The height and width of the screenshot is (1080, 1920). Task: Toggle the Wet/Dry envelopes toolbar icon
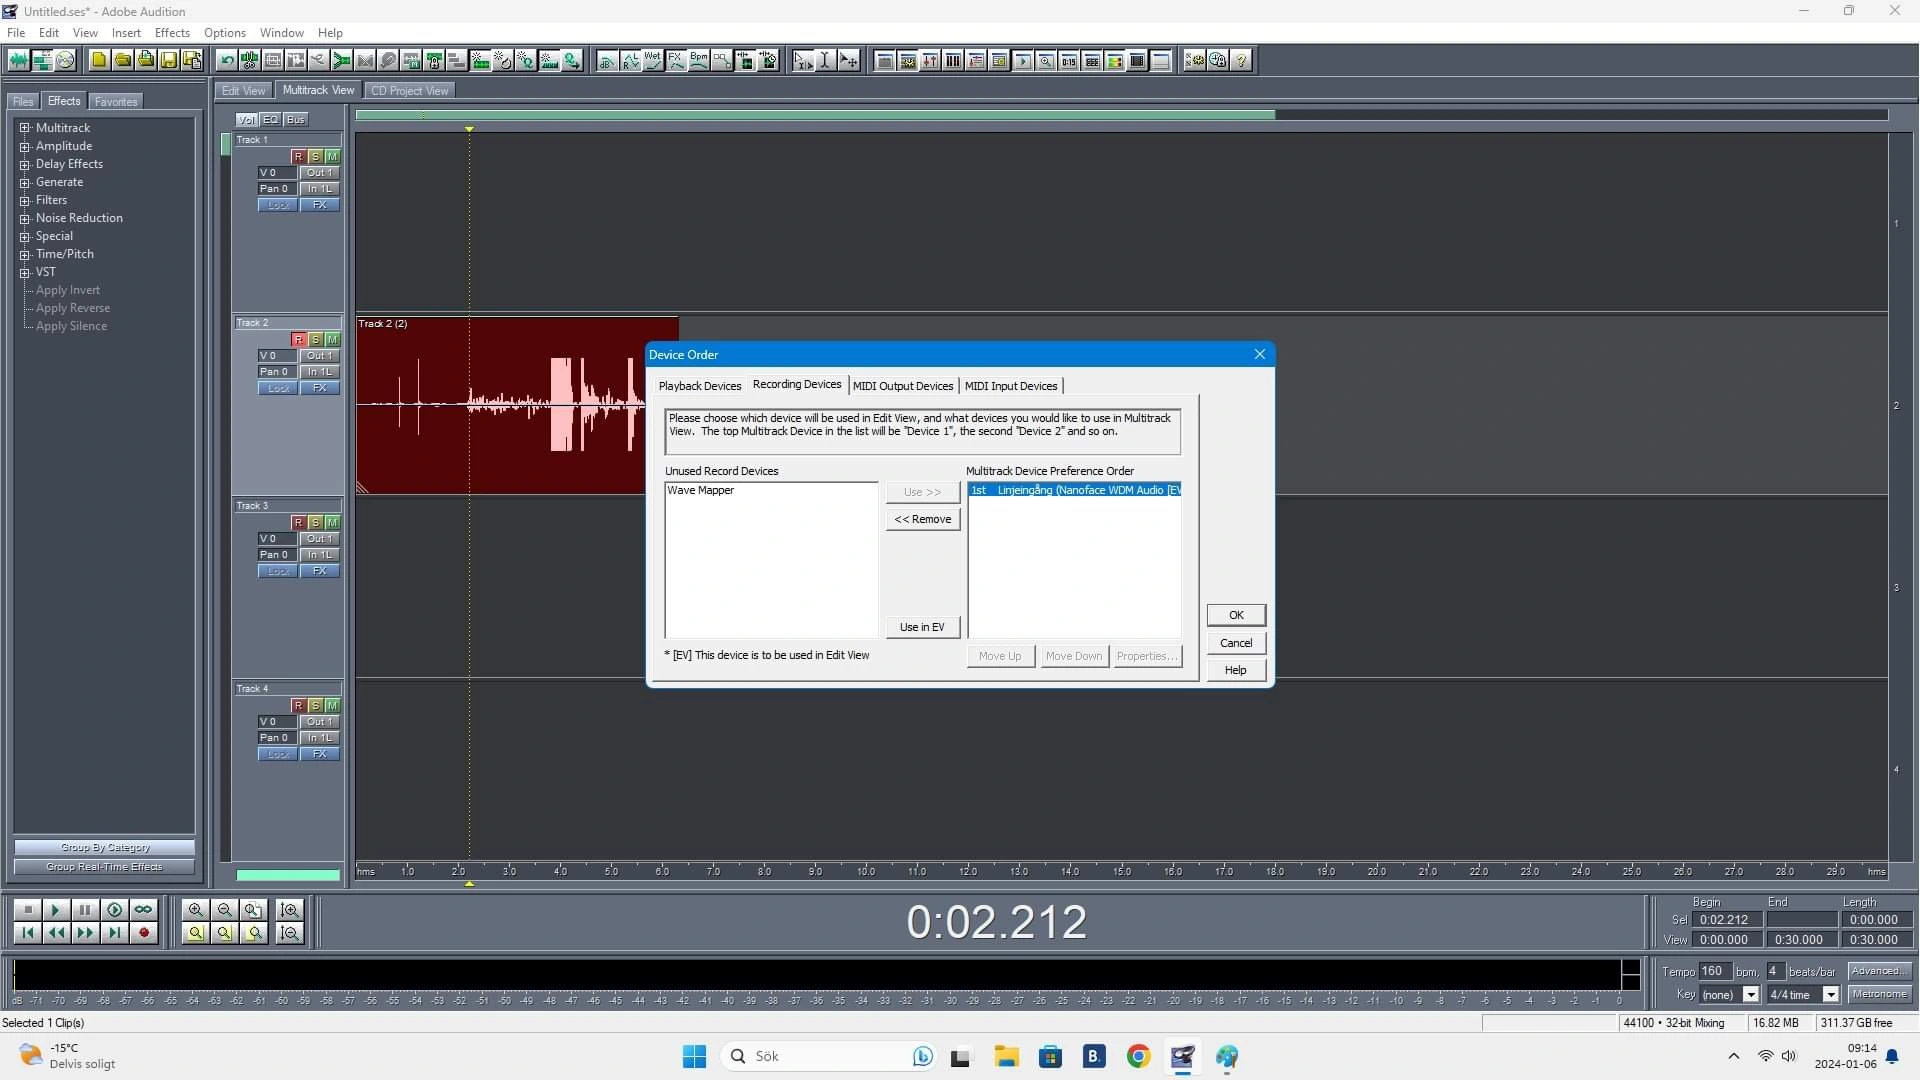pyautogui.click(x=653, y=61)
